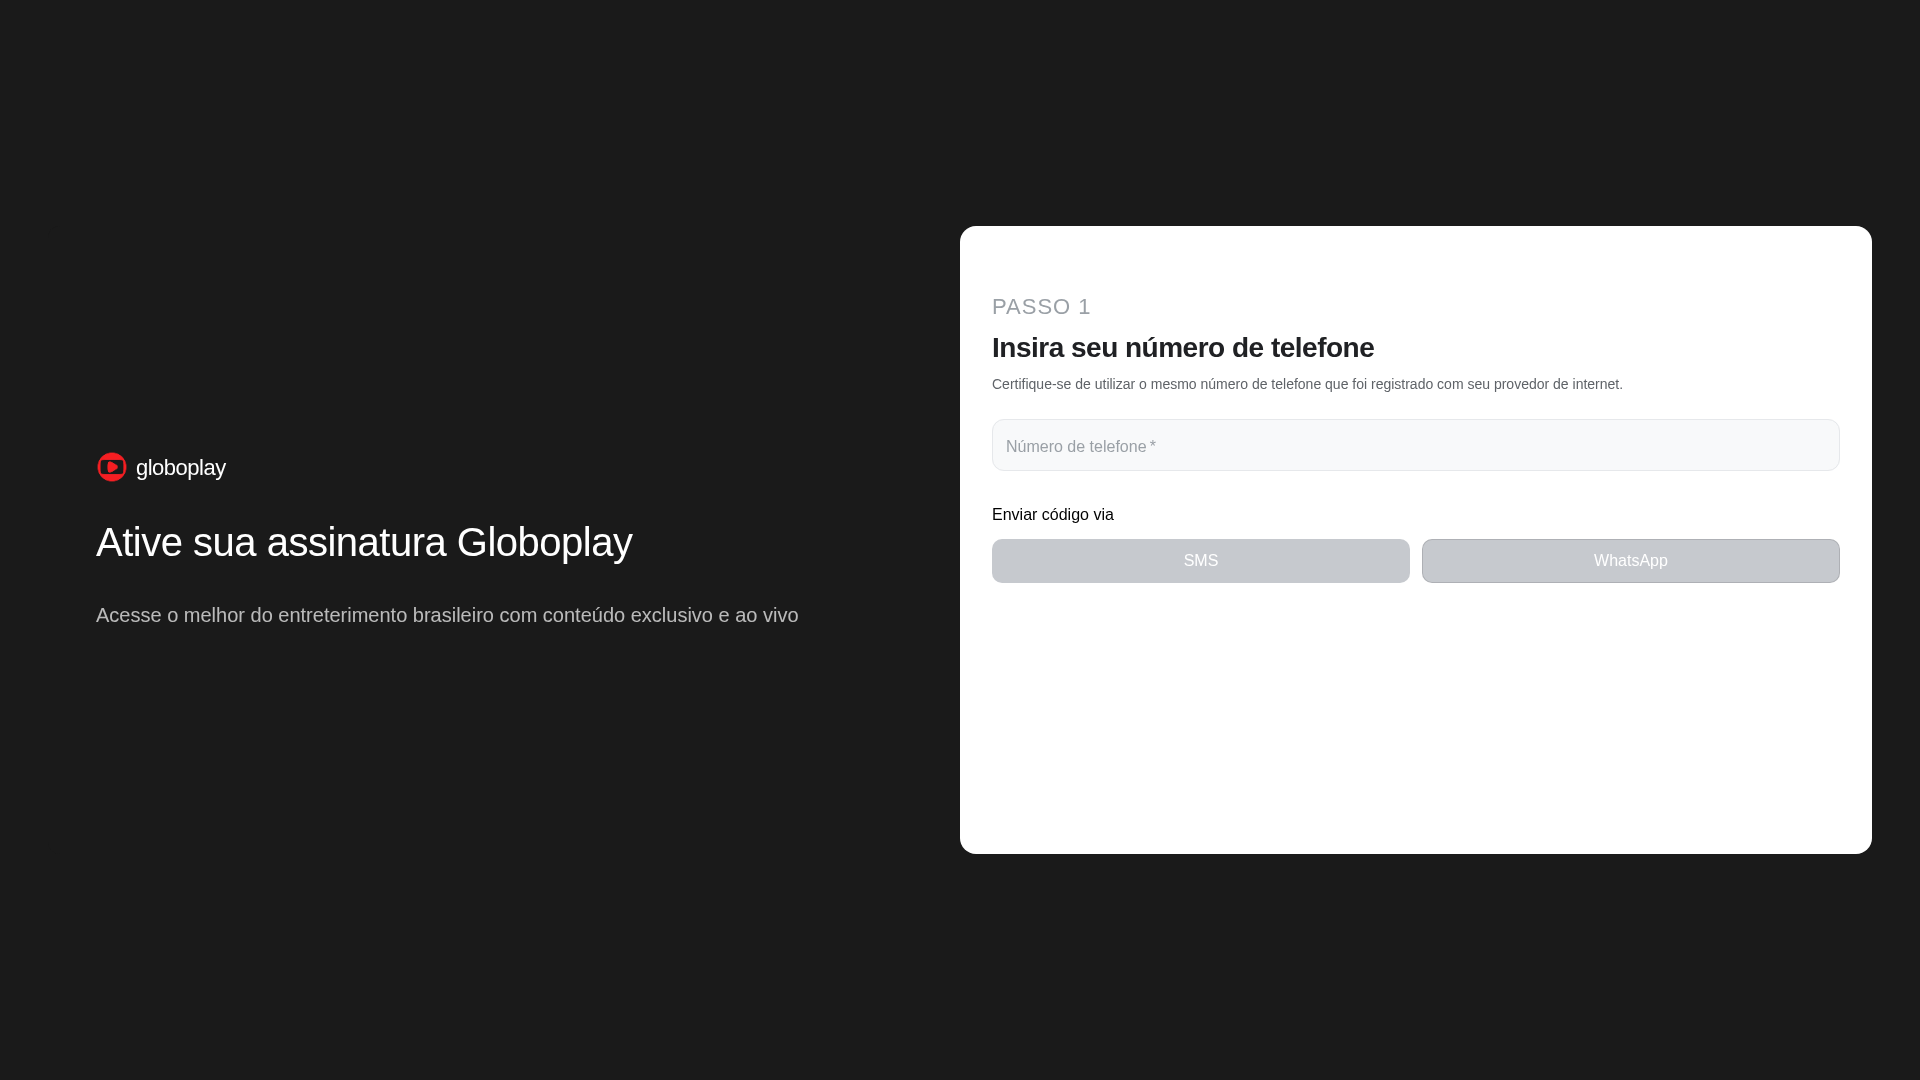1920x1080 pixels.
Task: Click the "Enviar código via" label
Action: pos(1053,515)
